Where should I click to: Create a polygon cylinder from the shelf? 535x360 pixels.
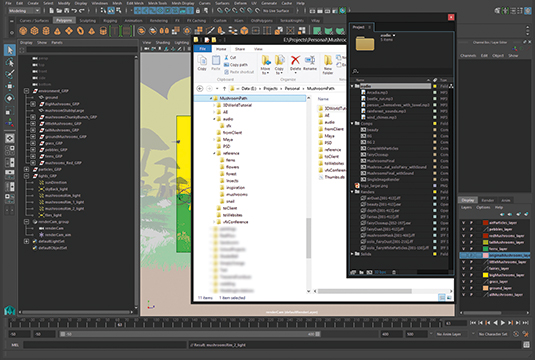point(46,31)
